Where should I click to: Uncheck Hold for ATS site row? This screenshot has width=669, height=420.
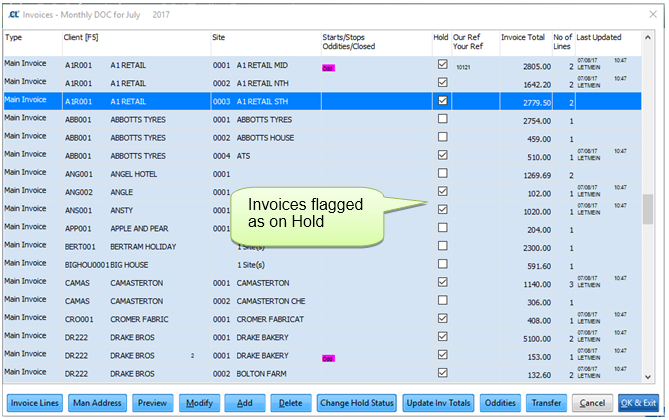(x=442, y=155)
